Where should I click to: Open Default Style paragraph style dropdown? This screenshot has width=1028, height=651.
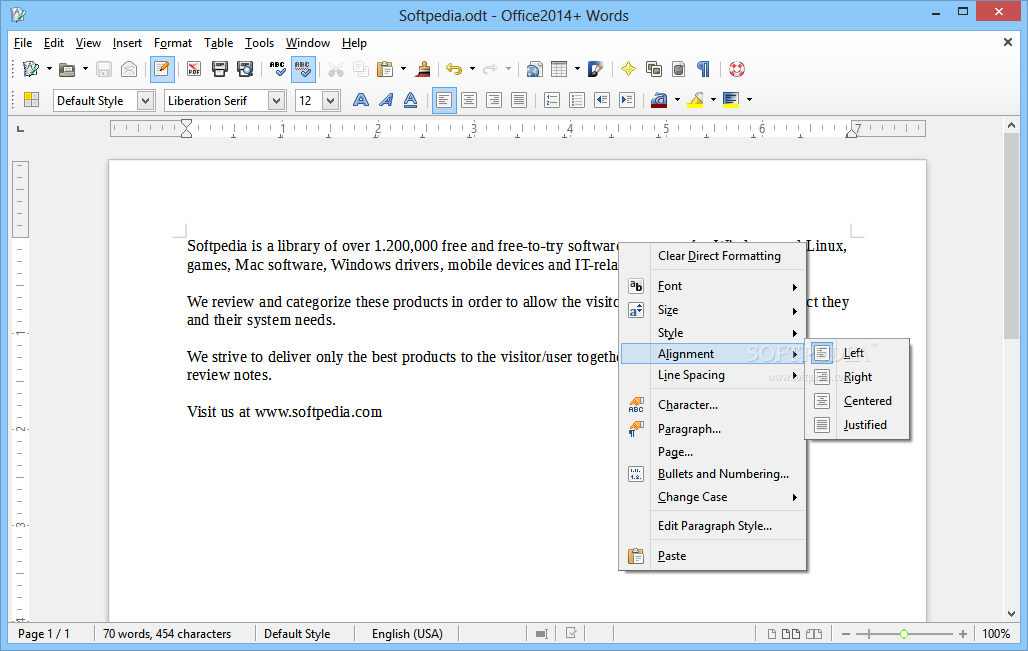click(145, 100)
